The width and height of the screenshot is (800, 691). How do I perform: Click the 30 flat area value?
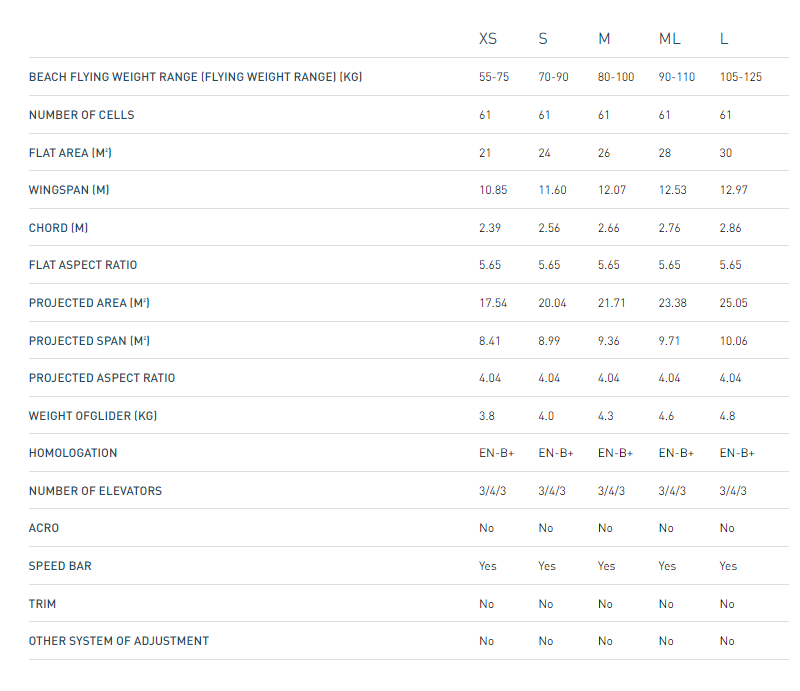tap(726, 153)
